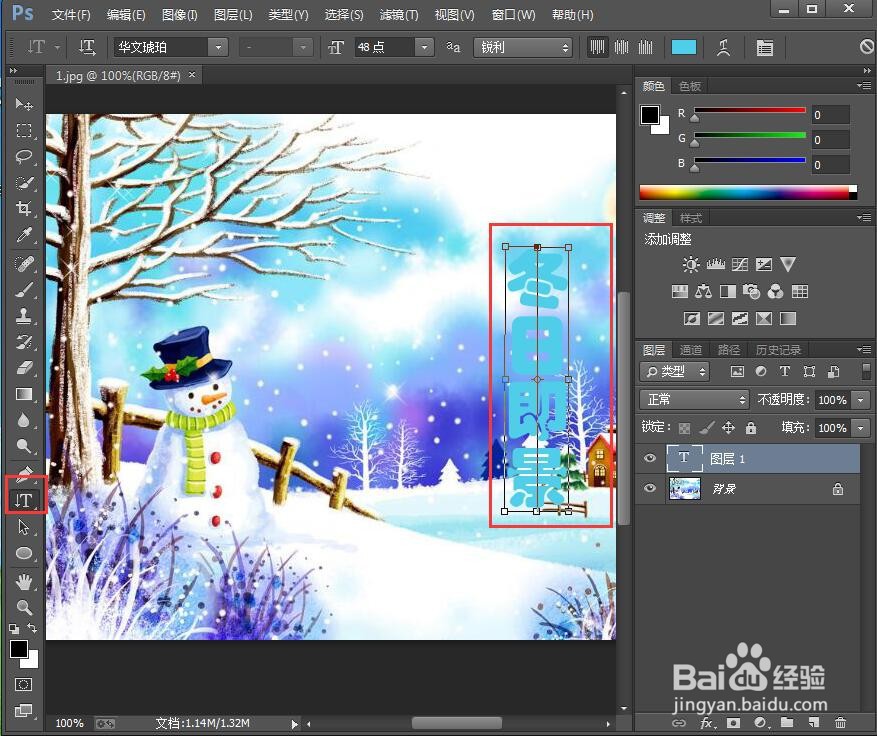Screen dimensions: 877x736
Task: Select the Vertical Type tool
Action: [x=23, y=499]
